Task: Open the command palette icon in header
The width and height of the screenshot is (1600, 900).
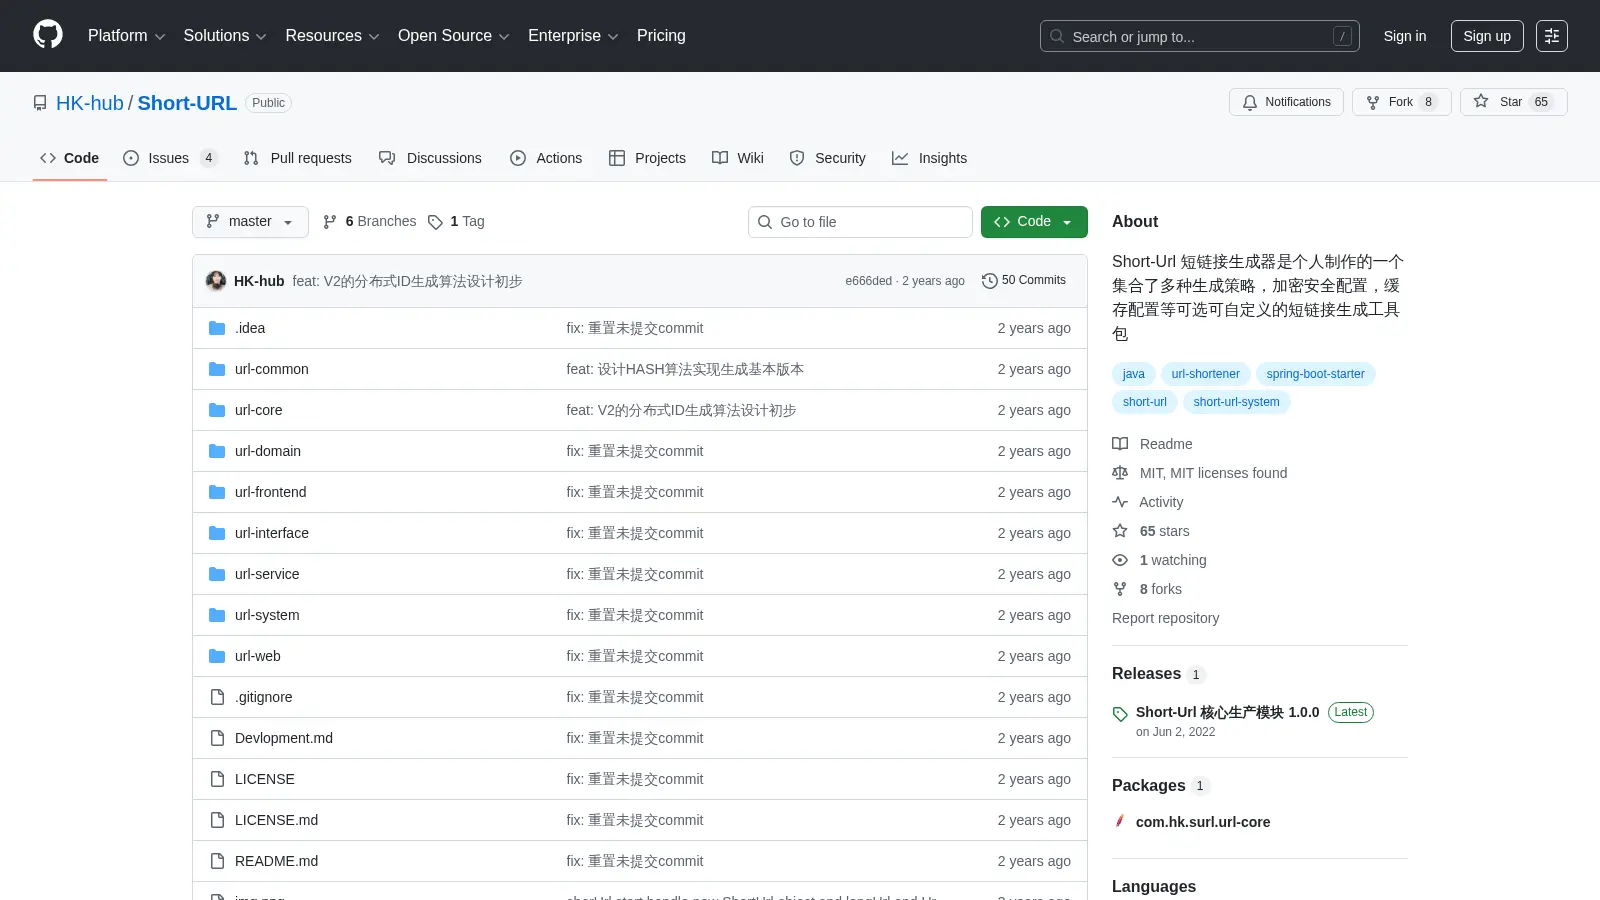Action: tap(1552, 36)
